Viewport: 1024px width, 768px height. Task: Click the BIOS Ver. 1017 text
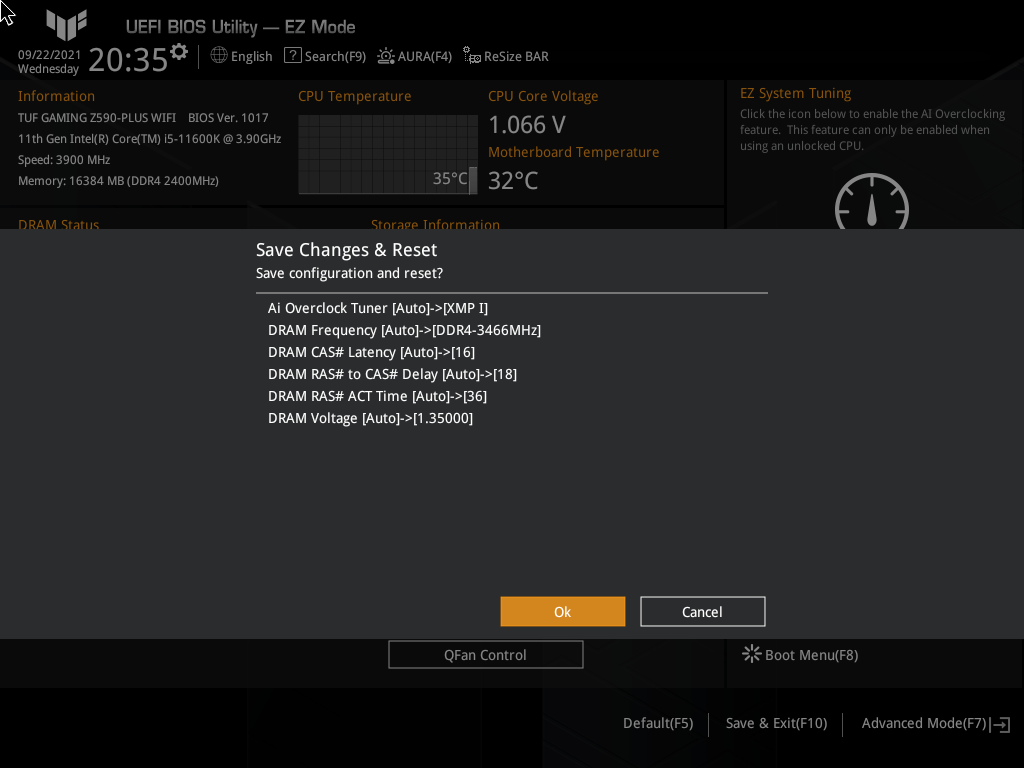coord(228,118)
